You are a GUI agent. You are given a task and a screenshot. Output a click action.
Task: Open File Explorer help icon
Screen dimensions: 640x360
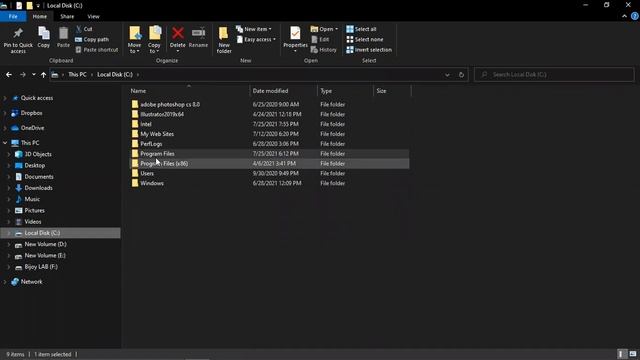pyautogui.click(x=635, y=16)
